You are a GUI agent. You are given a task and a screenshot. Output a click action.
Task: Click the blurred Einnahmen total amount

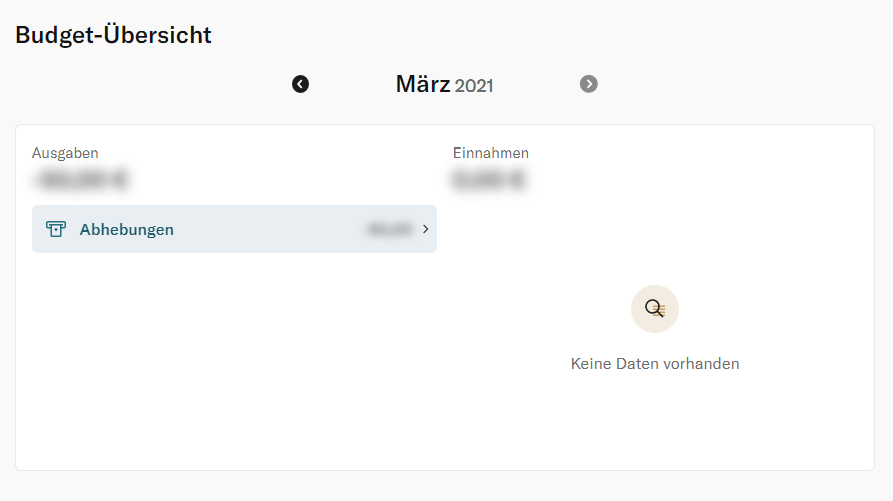(489, 179)
